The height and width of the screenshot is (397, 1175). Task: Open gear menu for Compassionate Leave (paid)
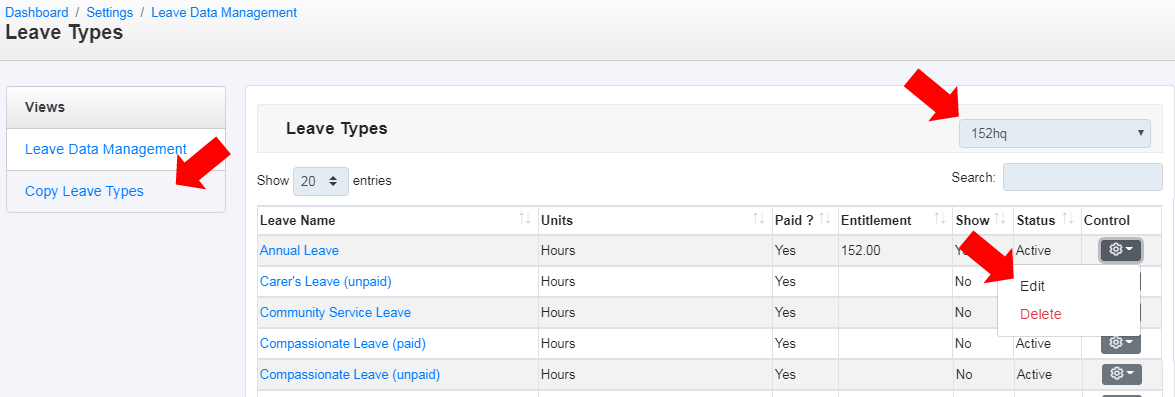pyautogui.click(x=1120, y=343)
